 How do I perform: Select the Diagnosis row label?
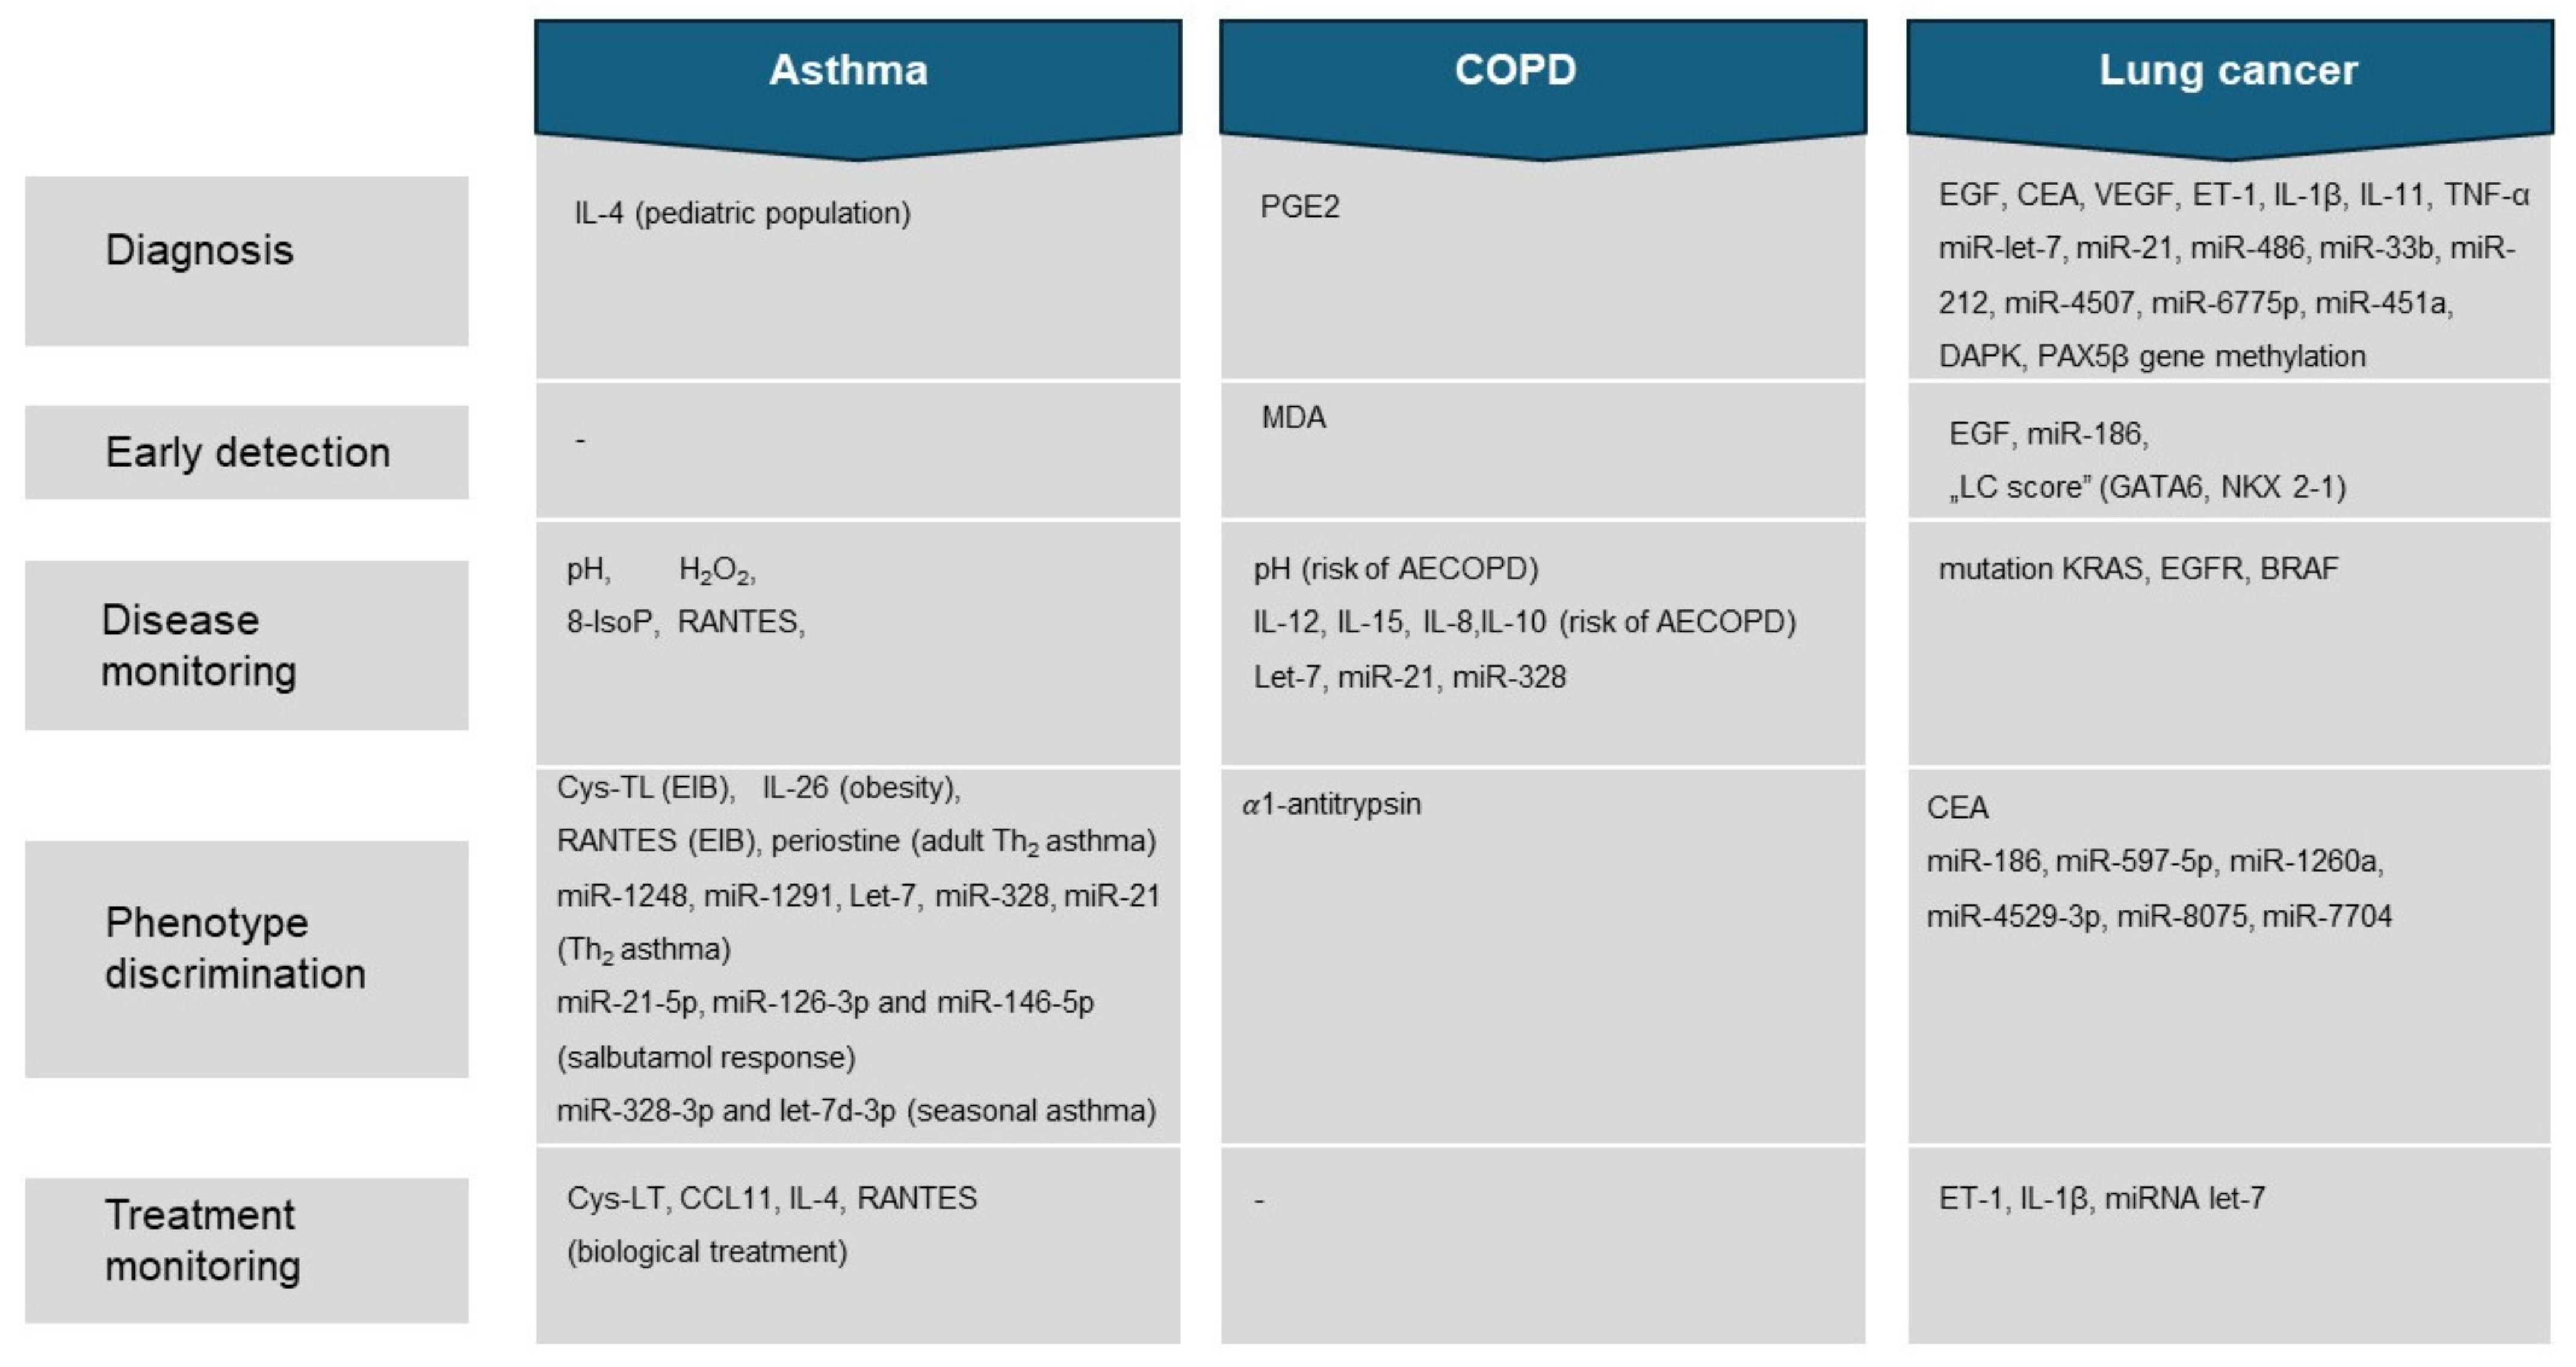[200, 250]
